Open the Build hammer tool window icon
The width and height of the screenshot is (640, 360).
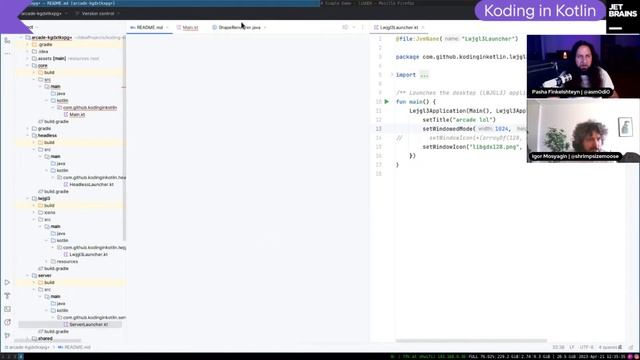pos(7,296)
